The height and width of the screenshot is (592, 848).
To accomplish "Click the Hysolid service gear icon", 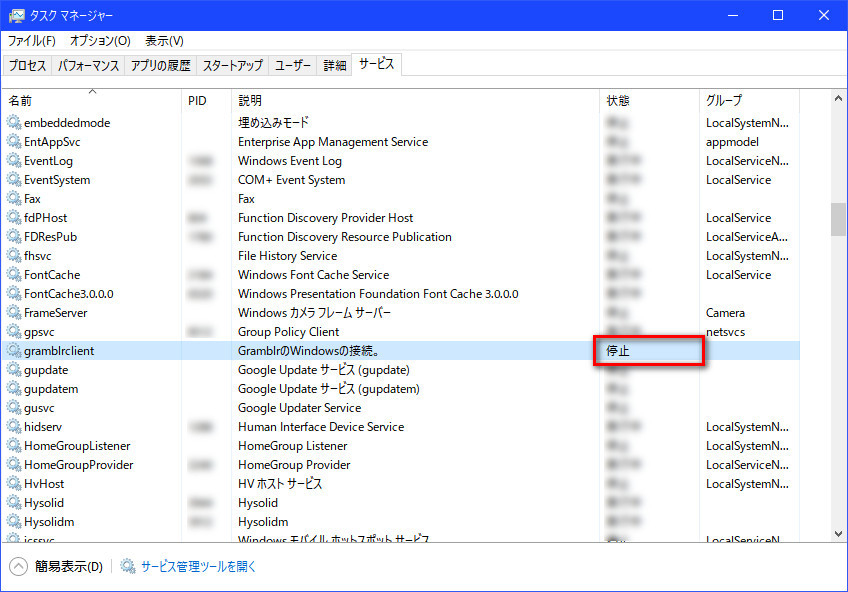I will (x=14, y=503).
